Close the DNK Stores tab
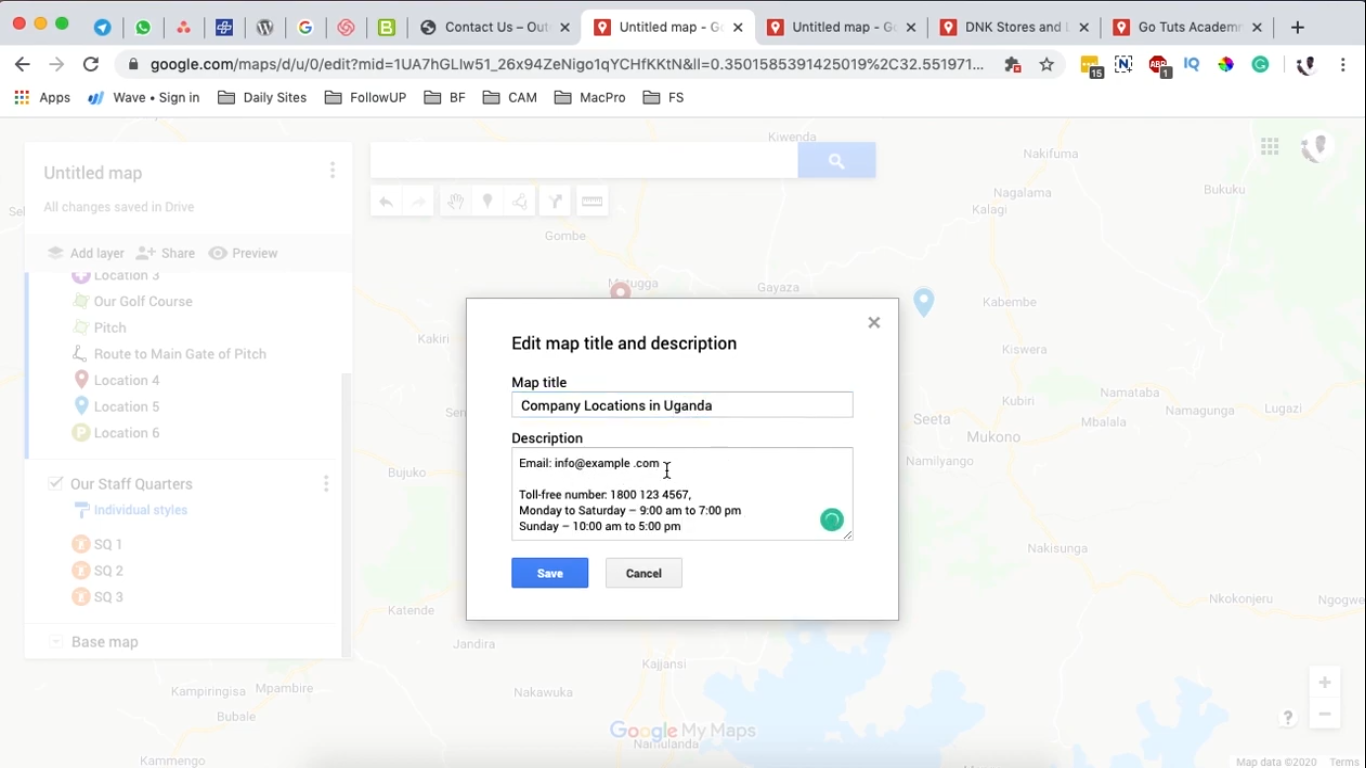 (x=1084, y=27)
